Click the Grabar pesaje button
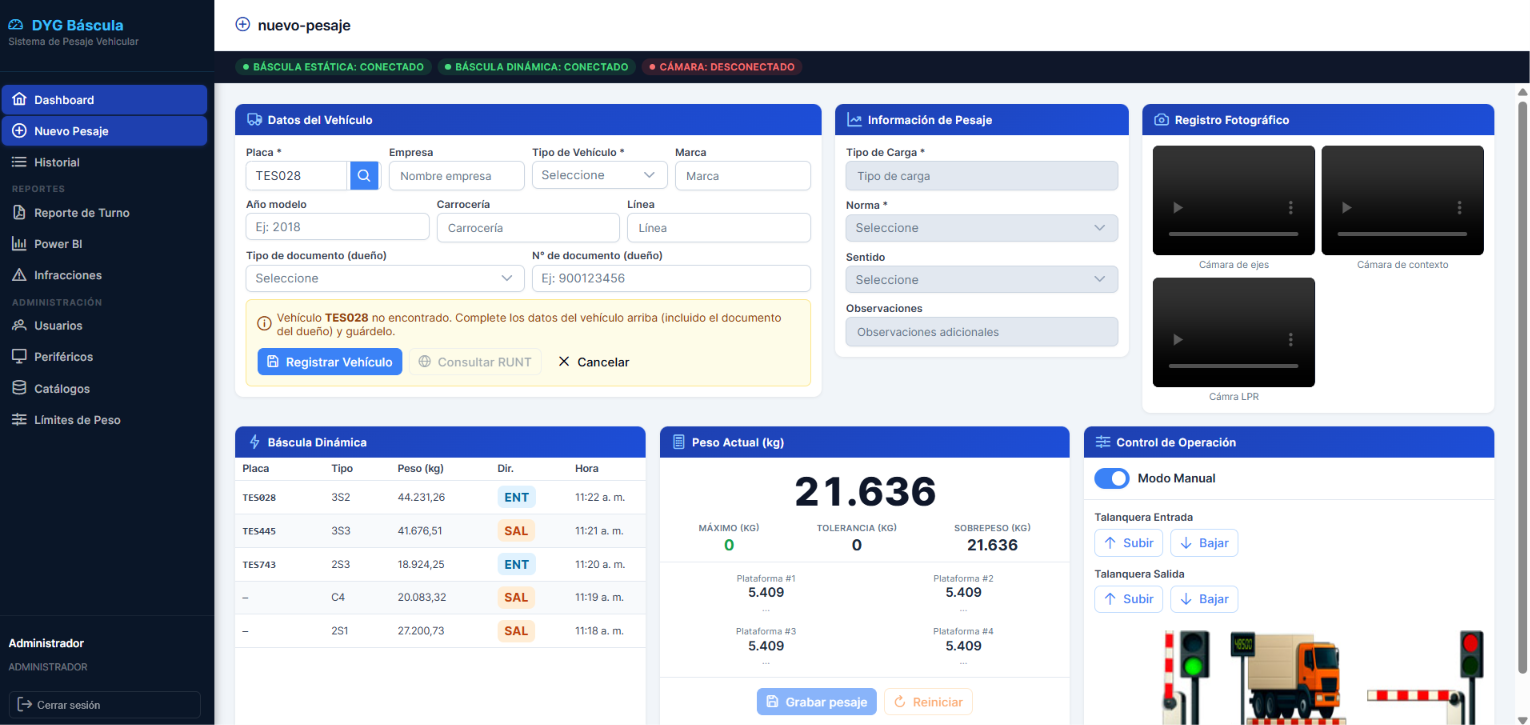 tap(817, 702)
